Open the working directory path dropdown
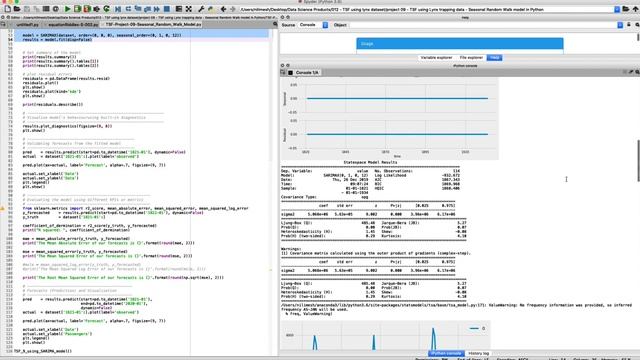This screenshot has width=640, height=360. click(617, 9)
